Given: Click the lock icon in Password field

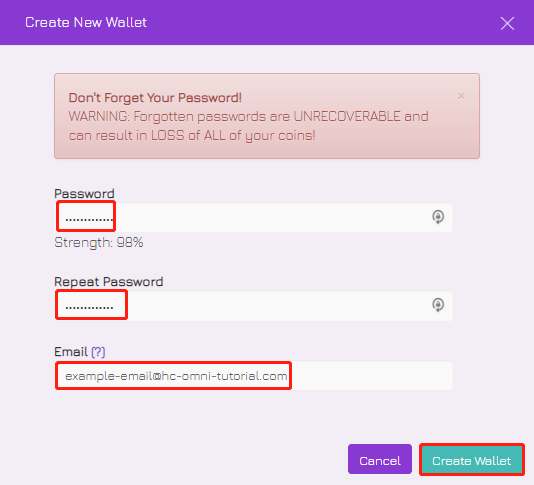Looking at the screenshot, I should click(x=438, y=217).
